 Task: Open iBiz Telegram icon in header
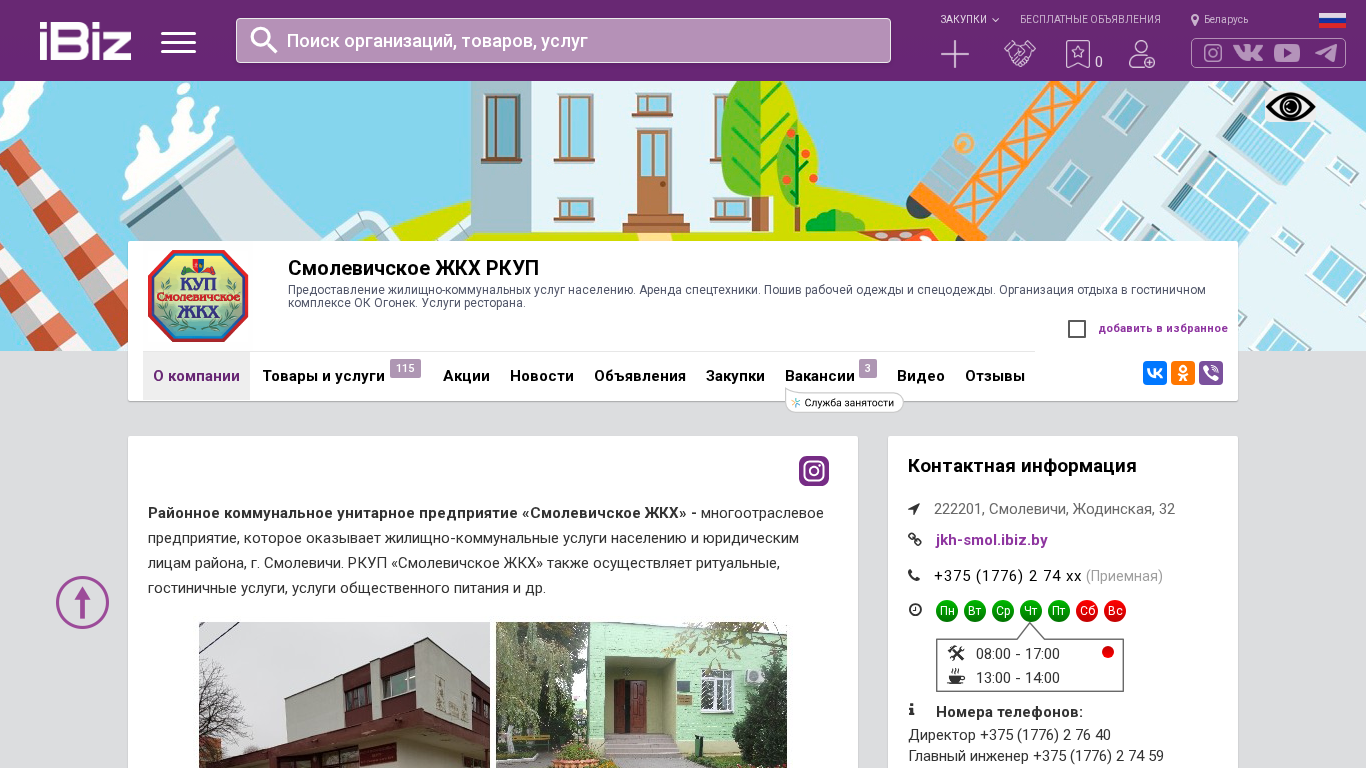1326,53
